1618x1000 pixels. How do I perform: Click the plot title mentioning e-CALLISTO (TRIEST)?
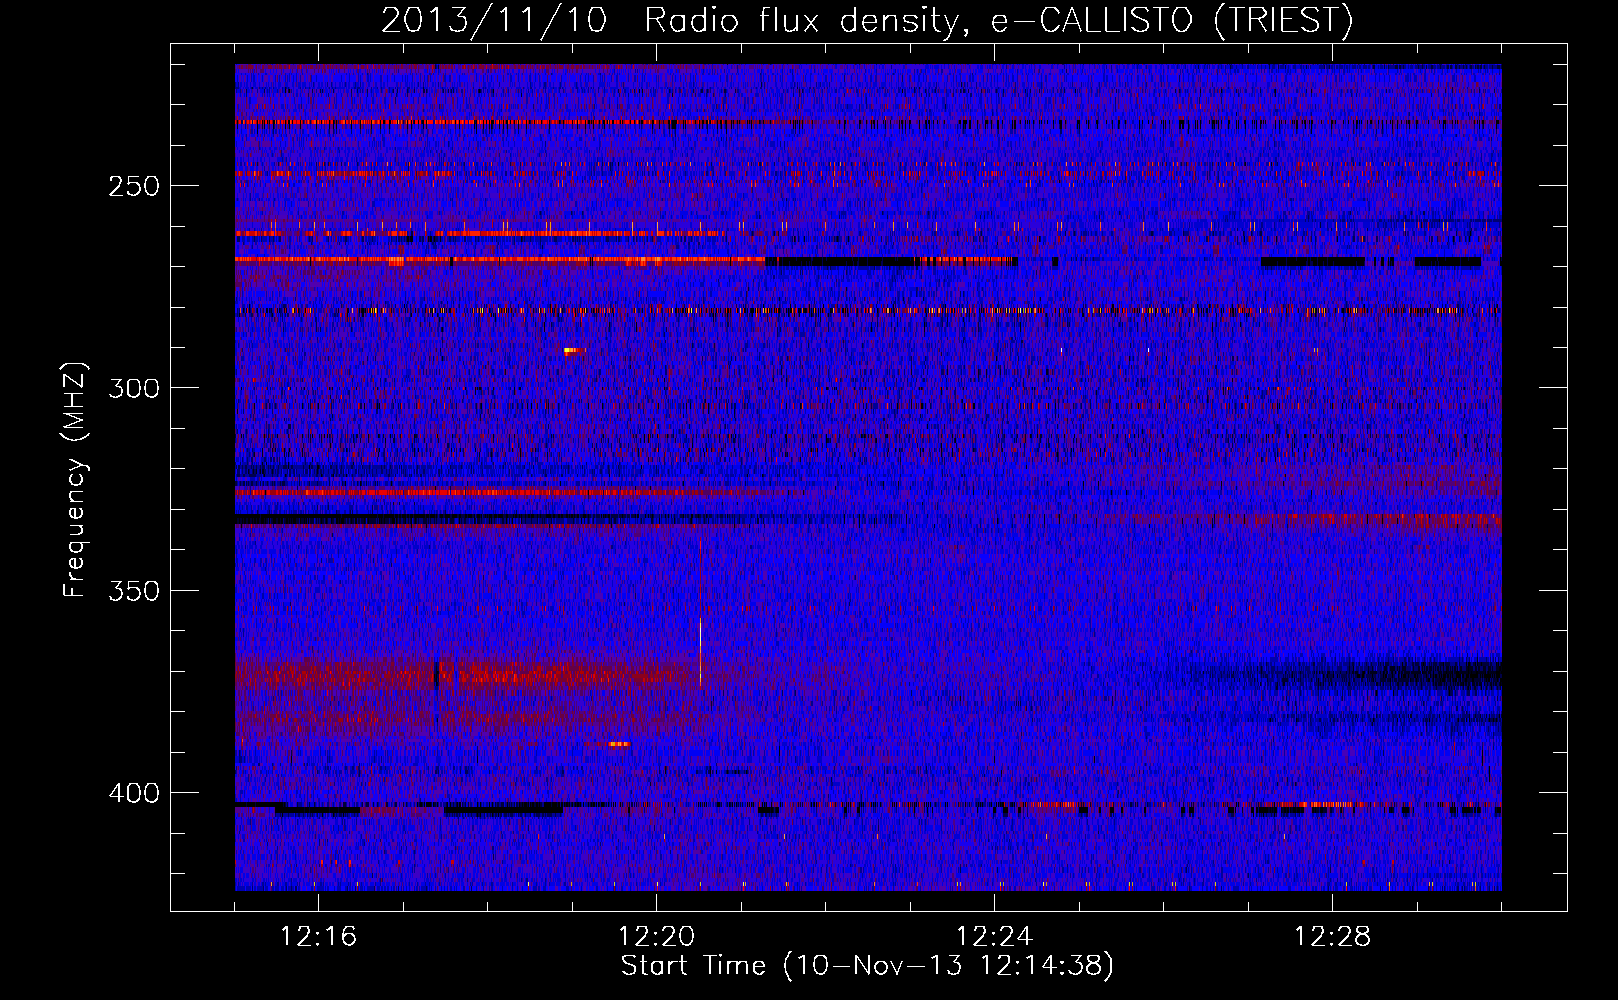(x=867, y=20)
